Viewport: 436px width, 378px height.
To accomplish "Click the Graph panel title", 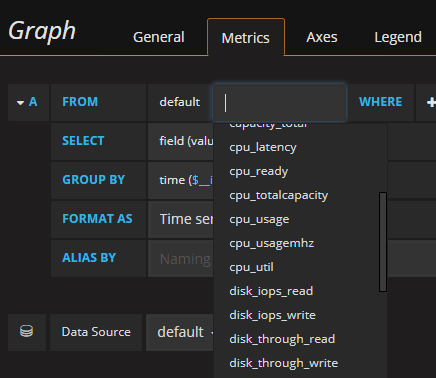I will tap(42, 32).
